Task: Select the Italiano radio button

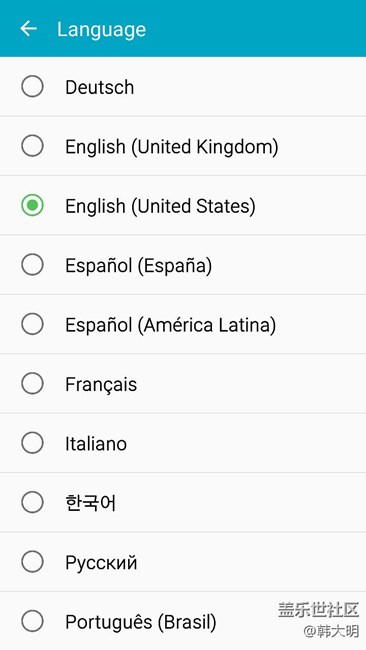Action: 32,443
